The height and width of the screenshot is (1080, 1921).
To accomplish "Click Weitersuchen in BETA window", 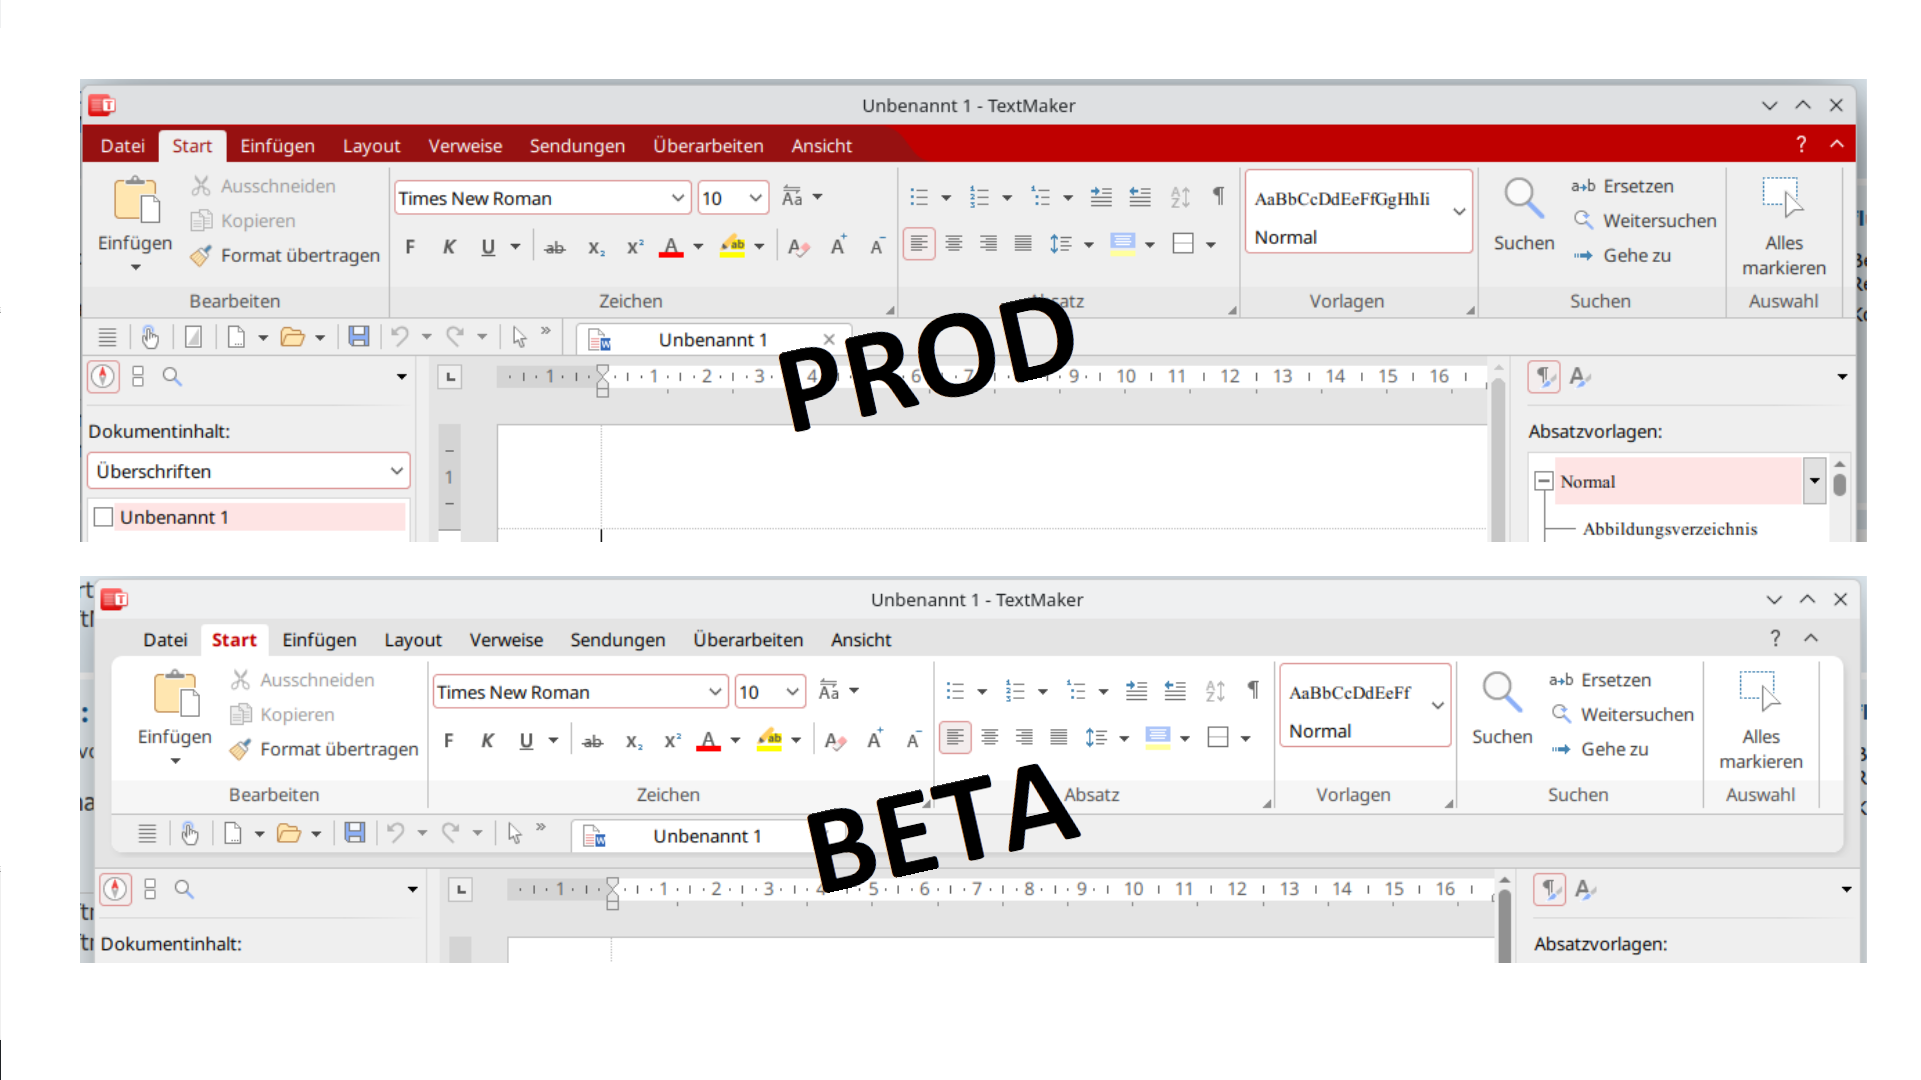I will 1623,715.
